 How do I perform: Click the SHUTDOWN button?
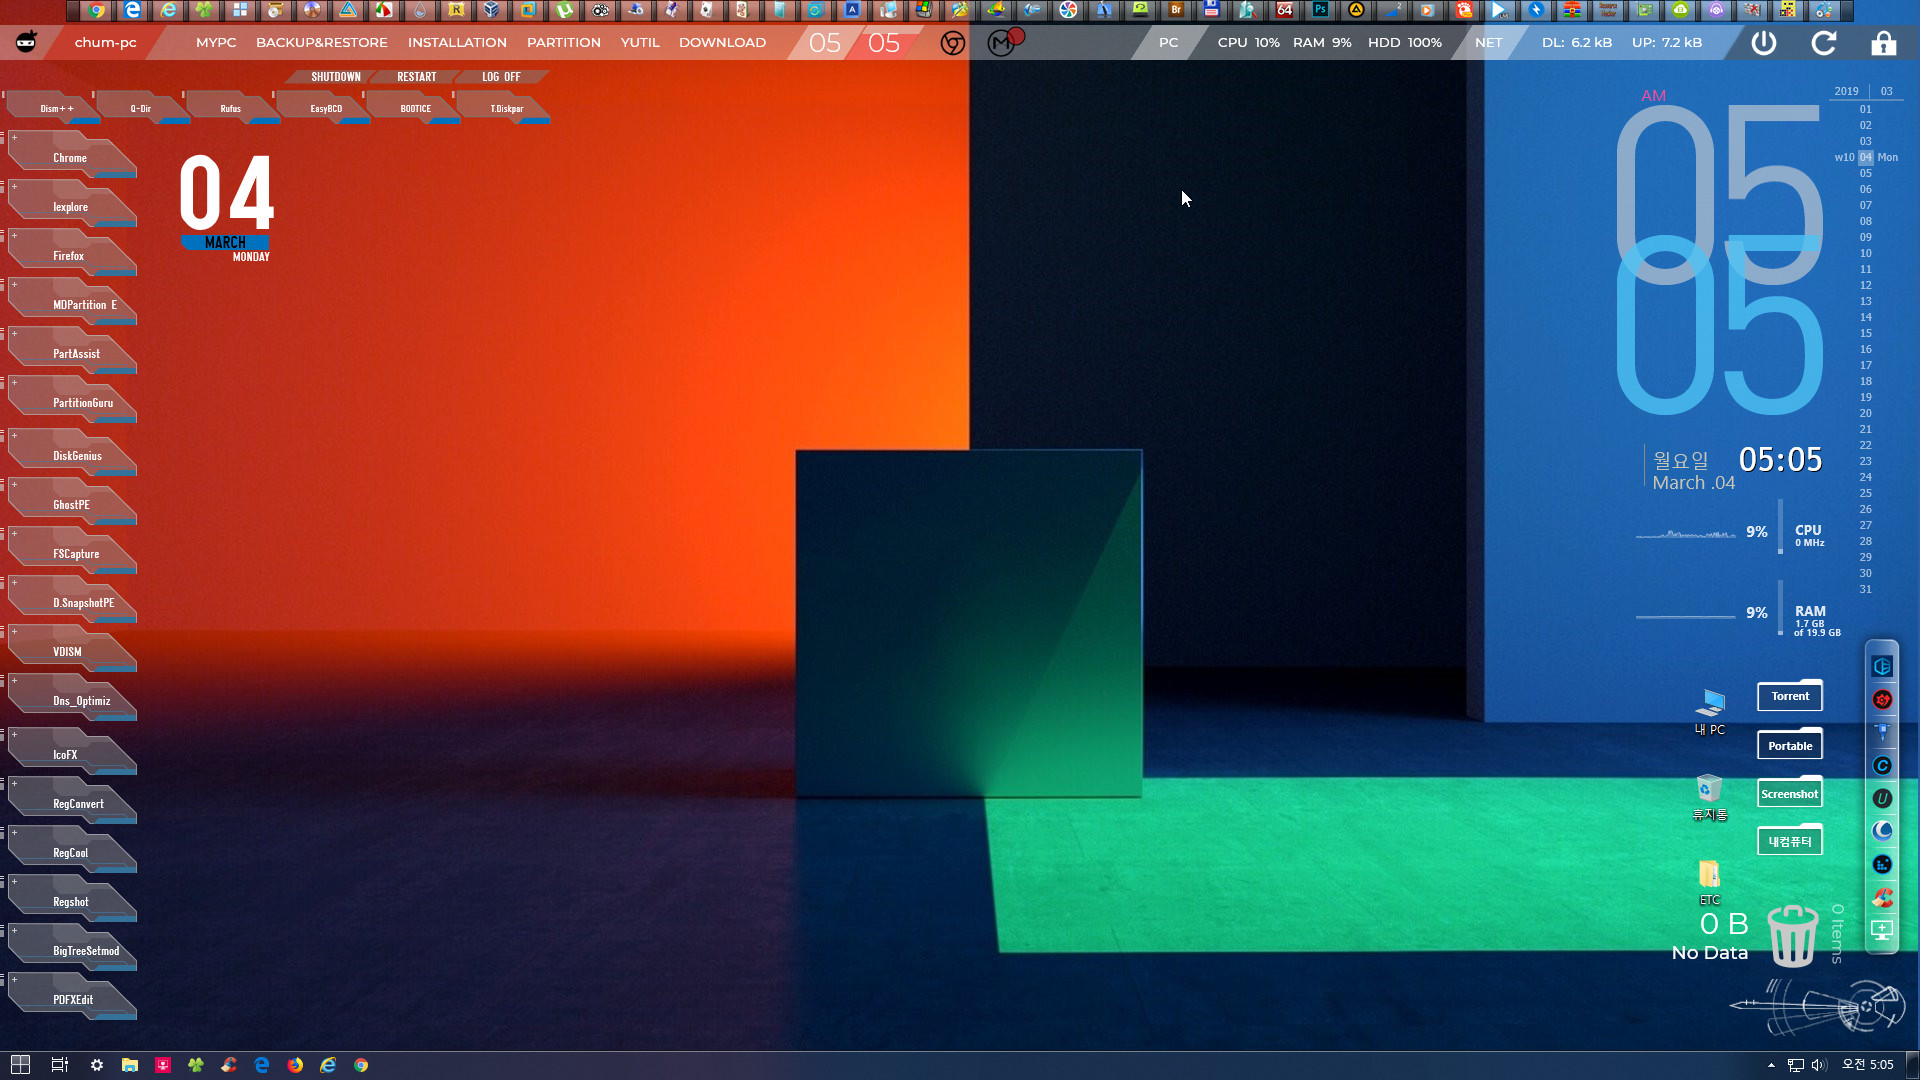[x=335, y=77]
